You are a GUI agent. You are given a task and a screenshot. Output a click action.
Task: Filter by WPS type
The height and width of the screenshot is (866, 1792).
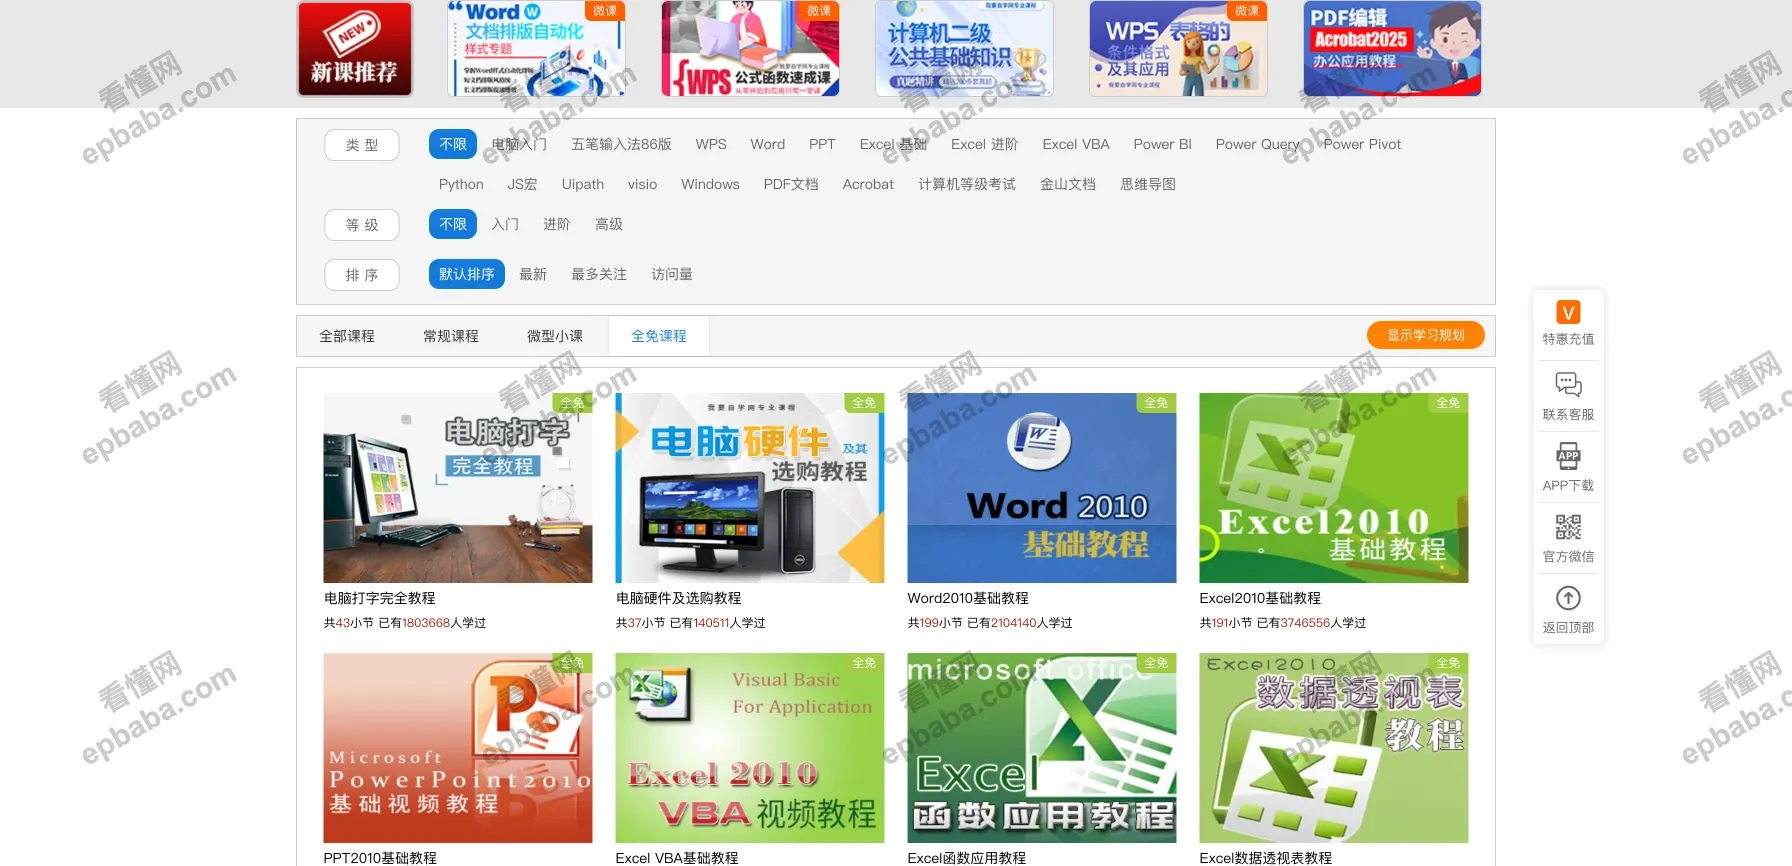click(711, 144)
